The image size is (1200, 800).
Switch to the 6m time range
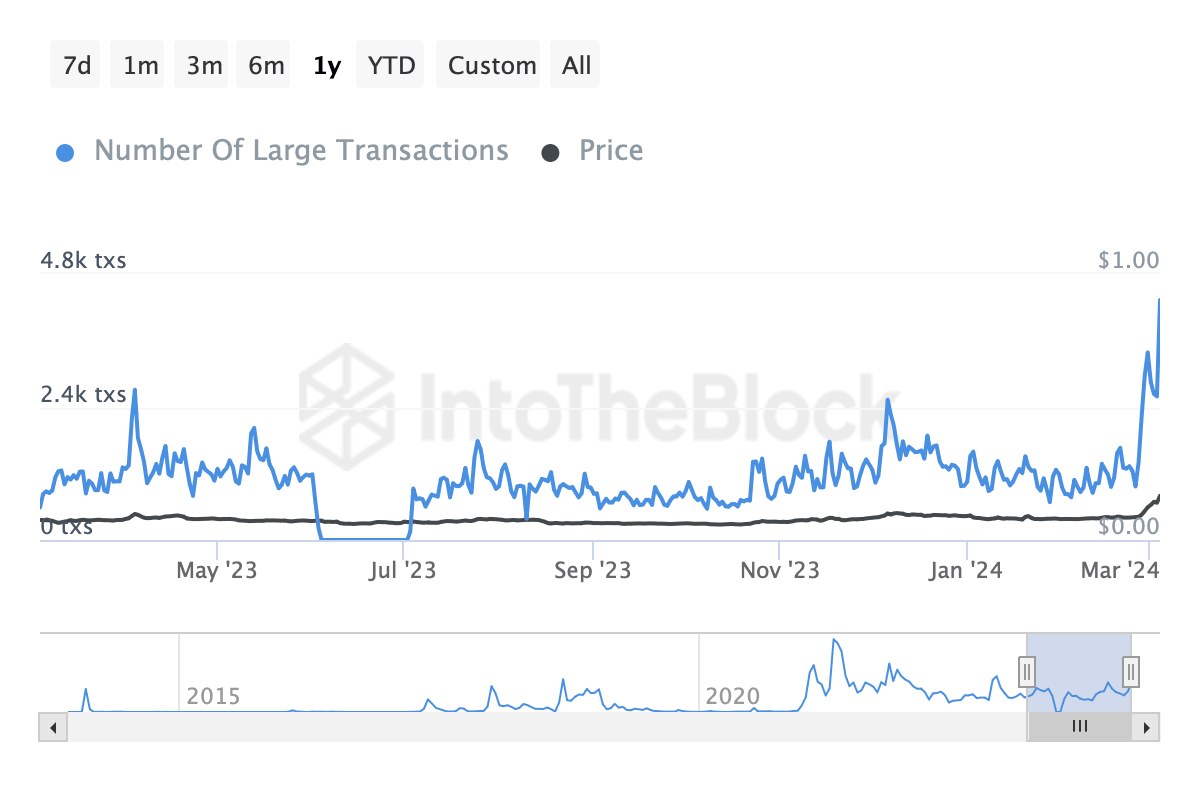(x=263, y=64)
